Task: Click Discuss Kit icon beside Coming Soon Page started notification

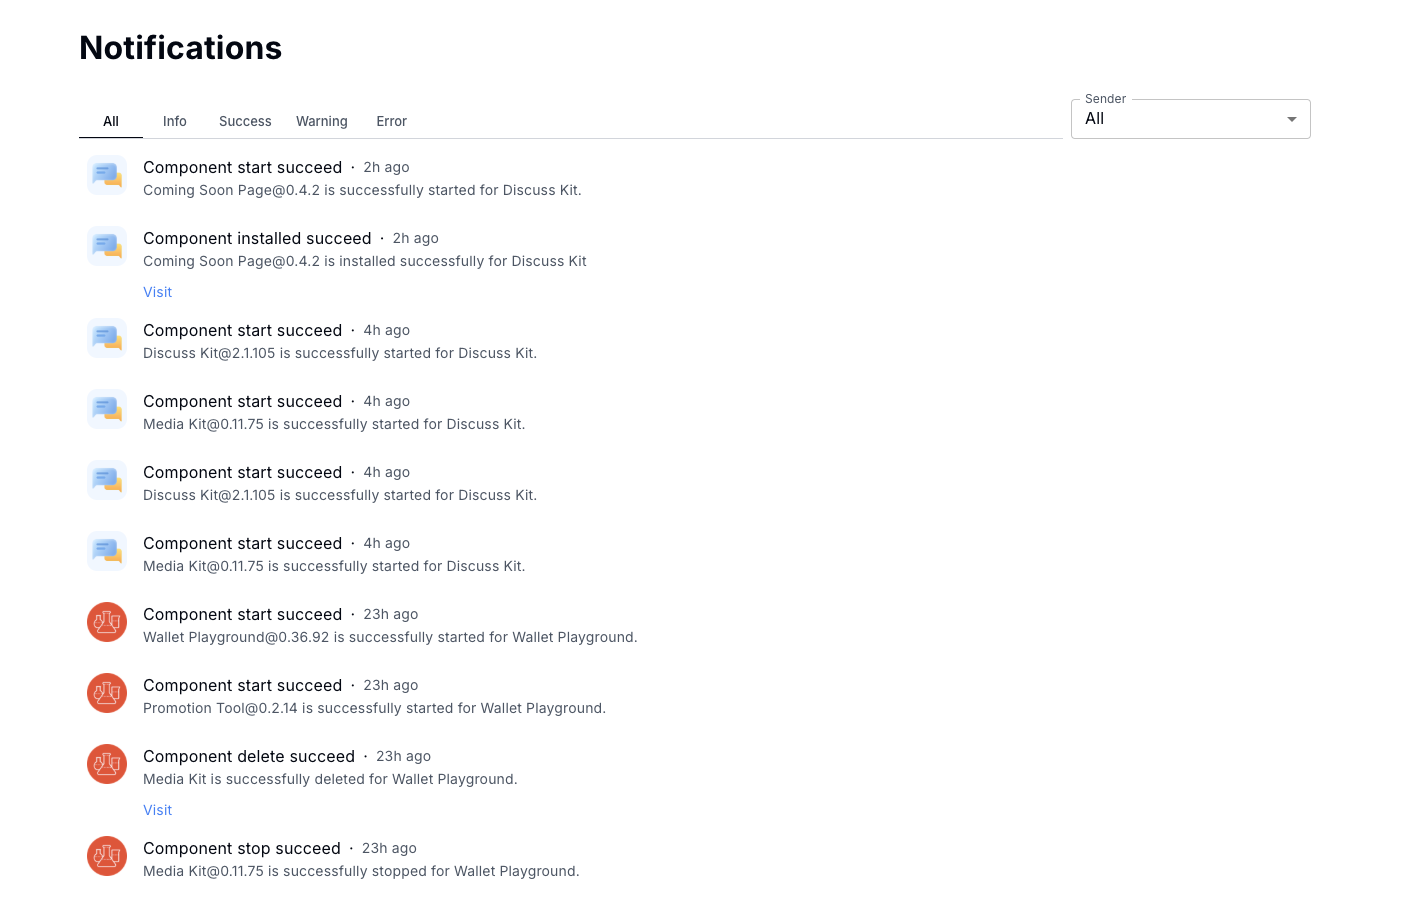Action: click(107, 175)
